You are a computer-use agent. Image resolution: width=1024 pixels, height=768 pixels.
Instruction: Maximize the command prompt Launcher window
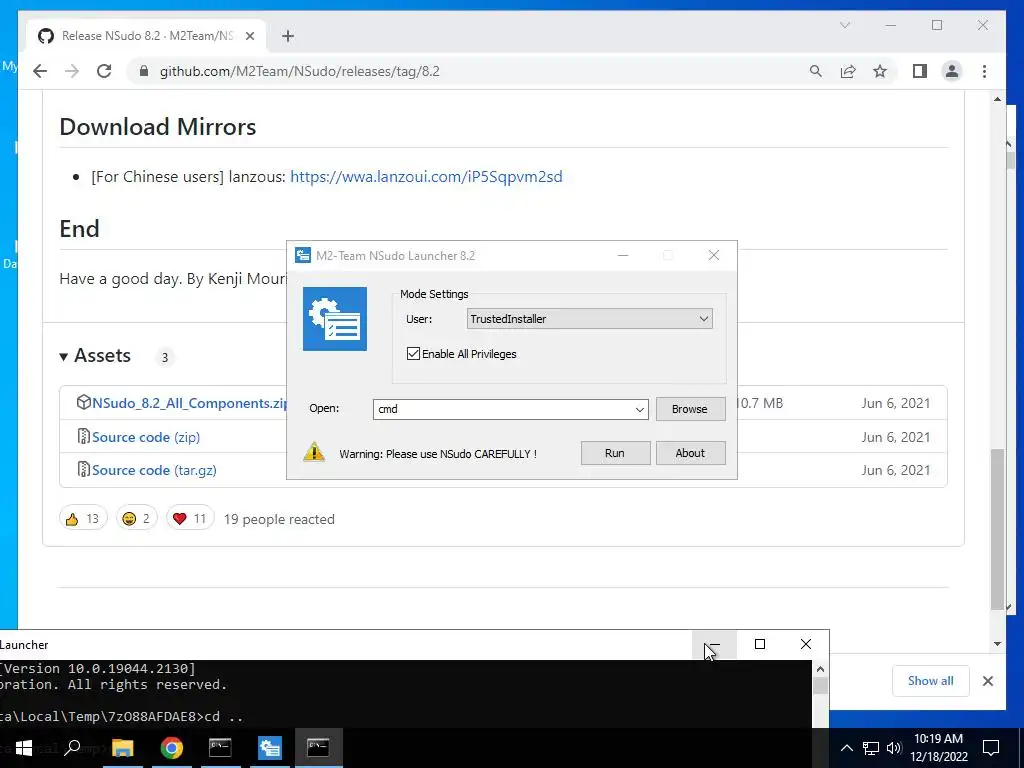click(760, 645)
